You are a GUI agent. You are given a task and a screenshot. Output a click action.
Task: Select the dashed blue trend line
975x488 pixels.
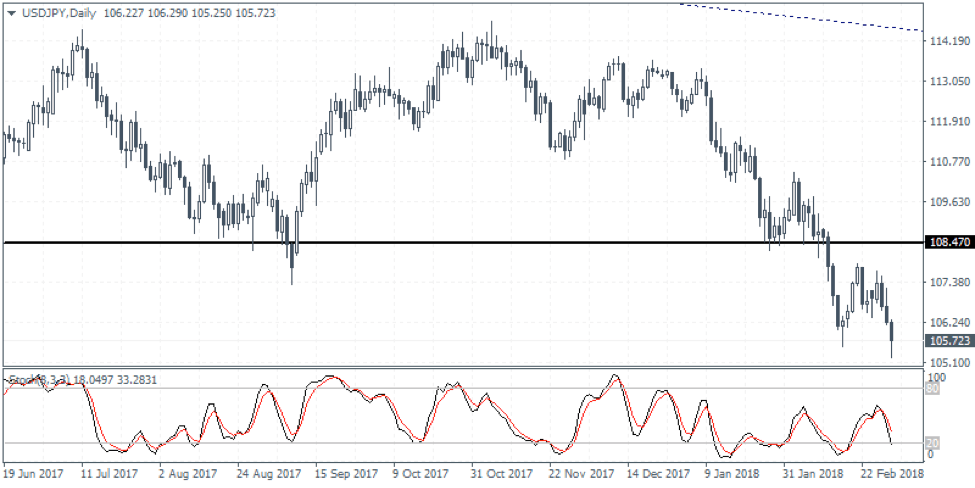tap(800, 18)
